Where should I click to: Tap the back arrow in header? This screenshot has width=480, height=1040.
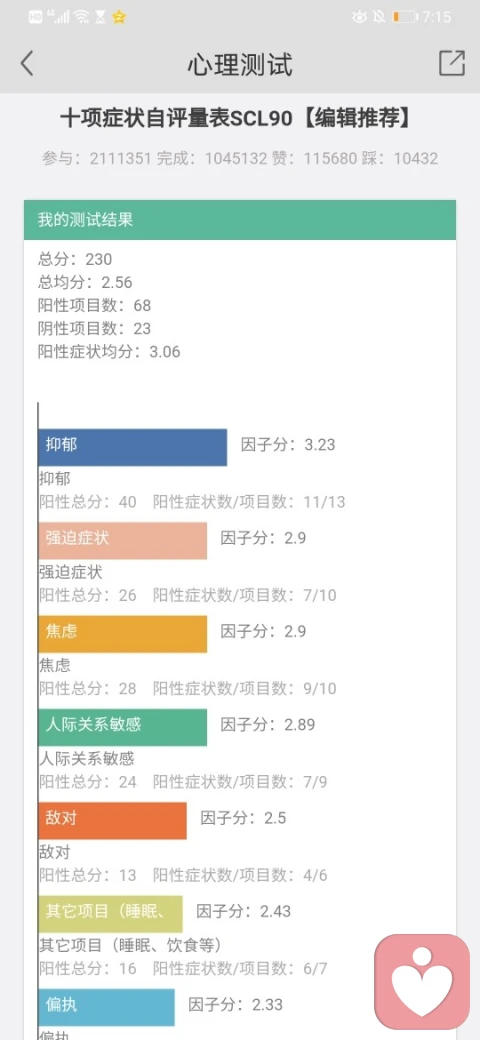click(x=27, y=64)
